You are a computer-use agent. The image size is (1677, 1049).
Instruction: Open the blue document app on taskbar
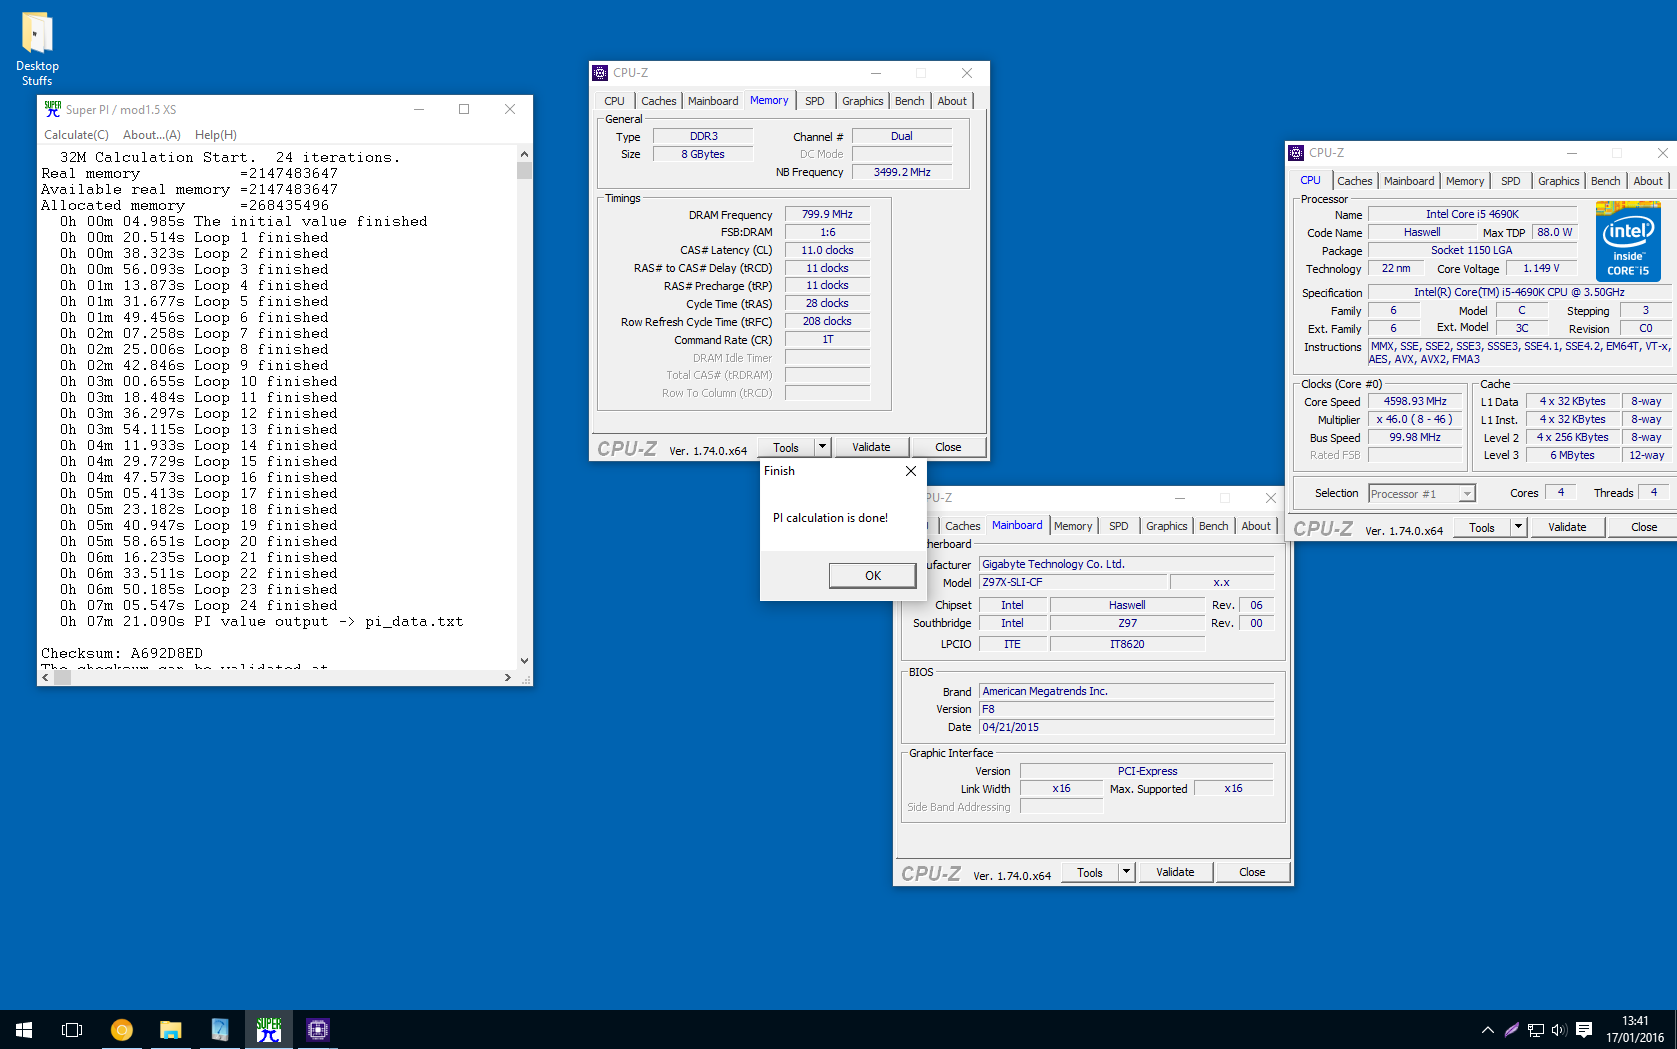click(x=220, y=1029)
